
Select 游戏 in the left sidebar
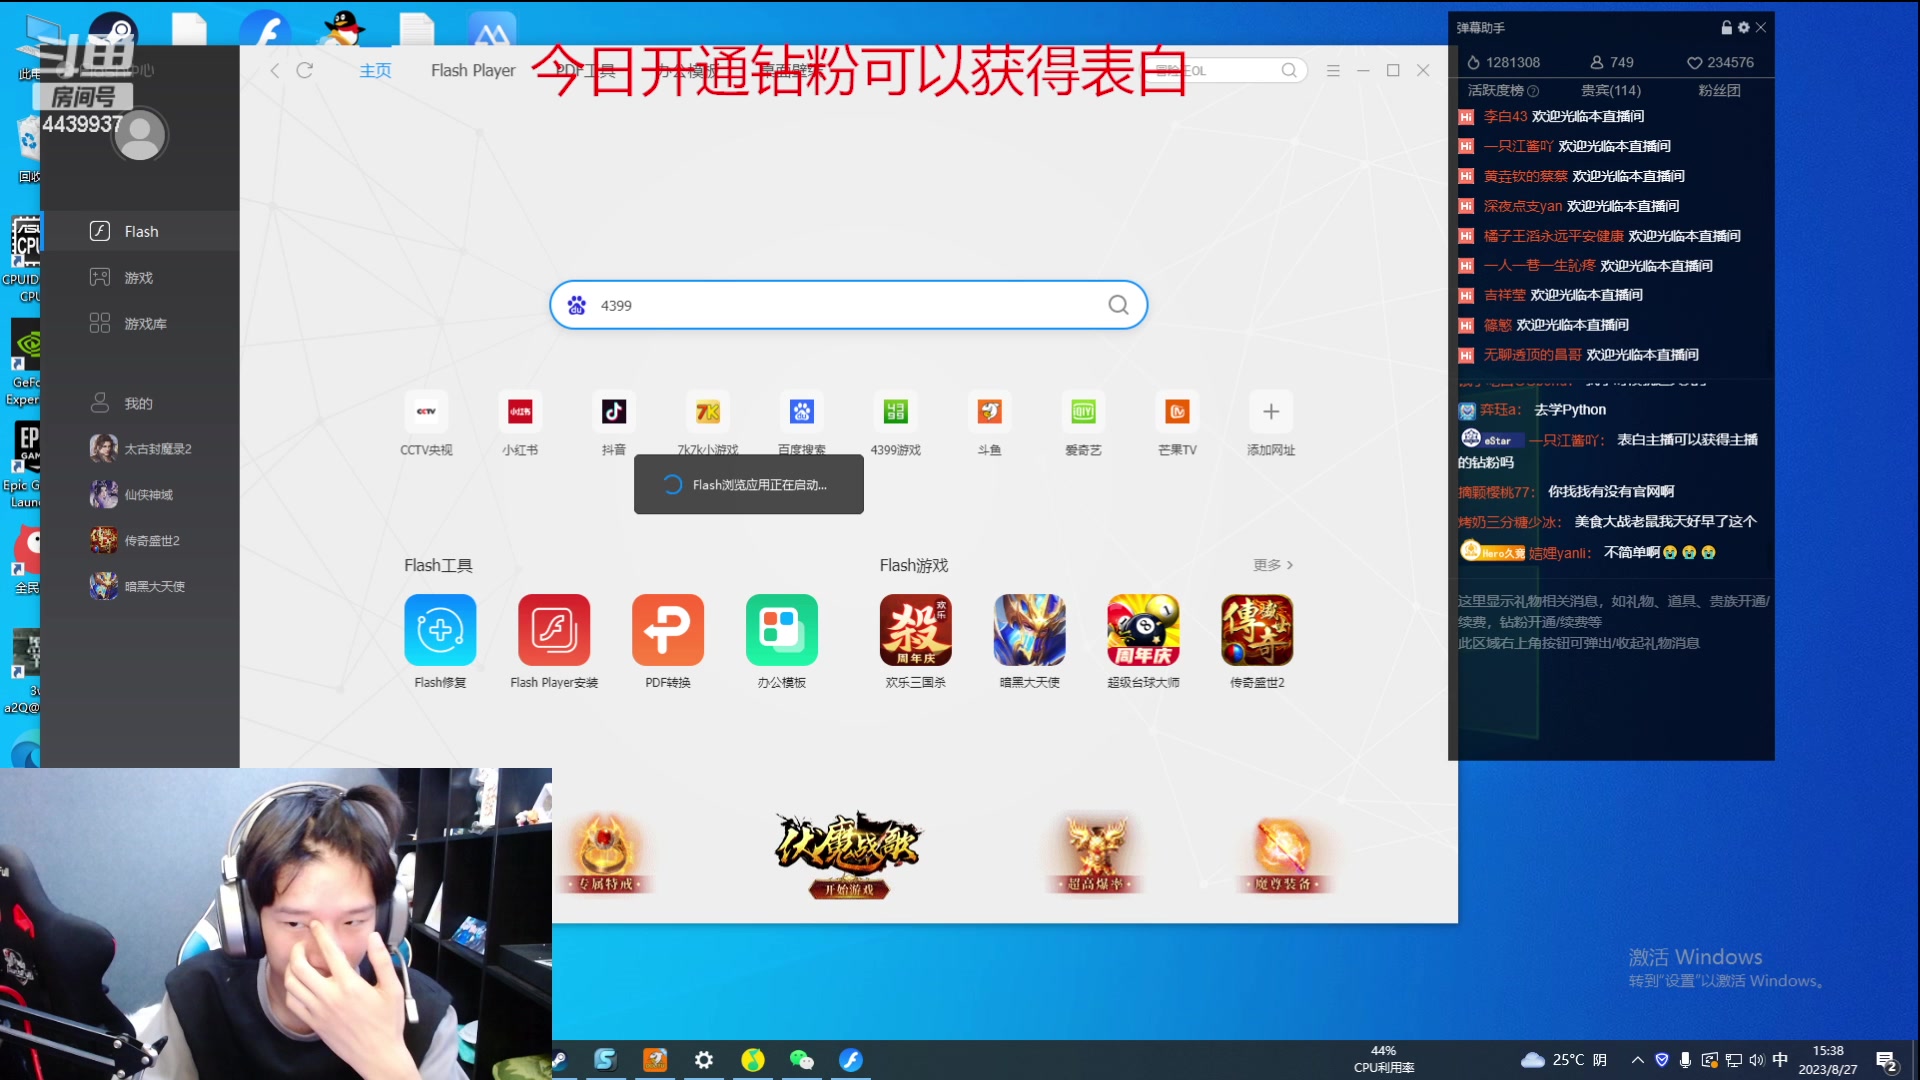(140, 277)
